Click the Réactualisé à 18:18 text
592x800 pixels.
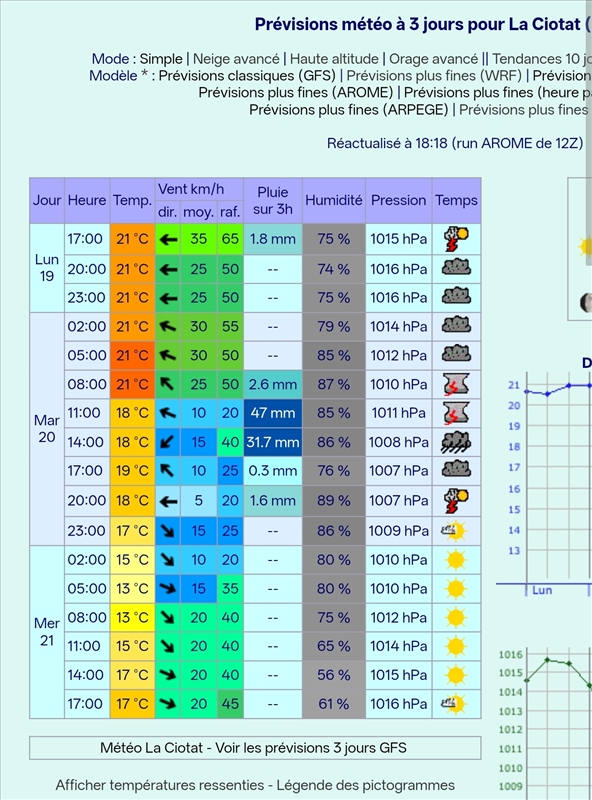coord(455,143)
